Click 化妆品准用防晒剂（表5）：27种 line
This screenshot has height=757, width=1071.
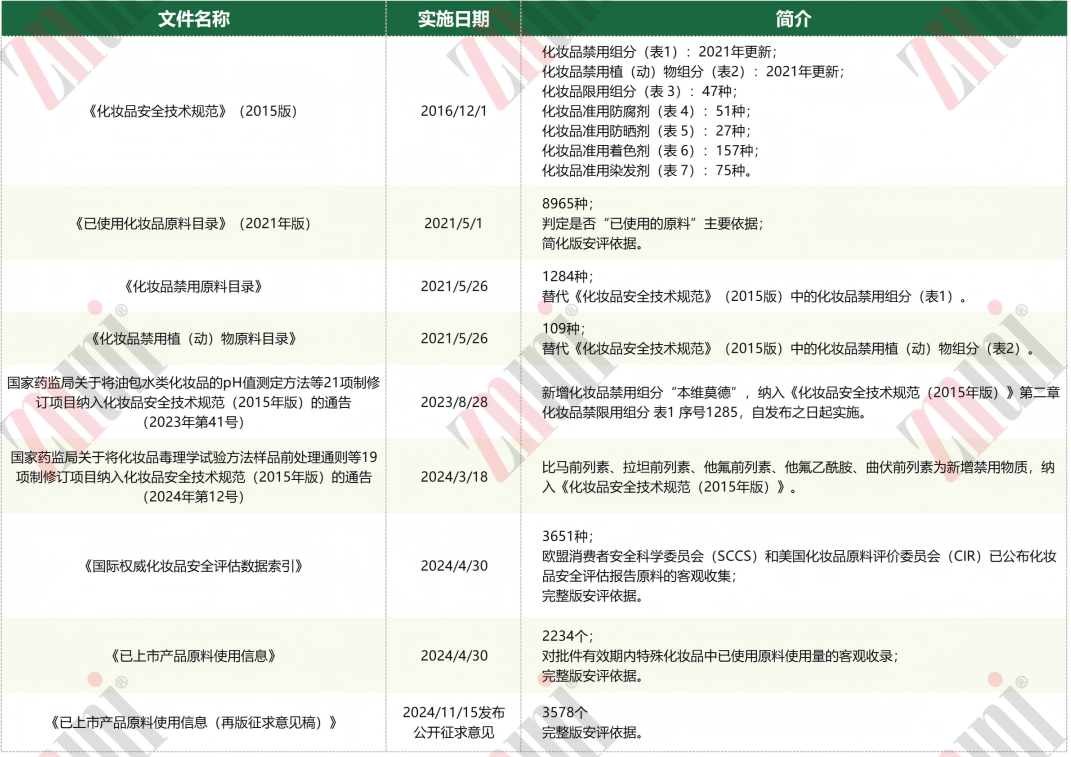click(646, 130)
